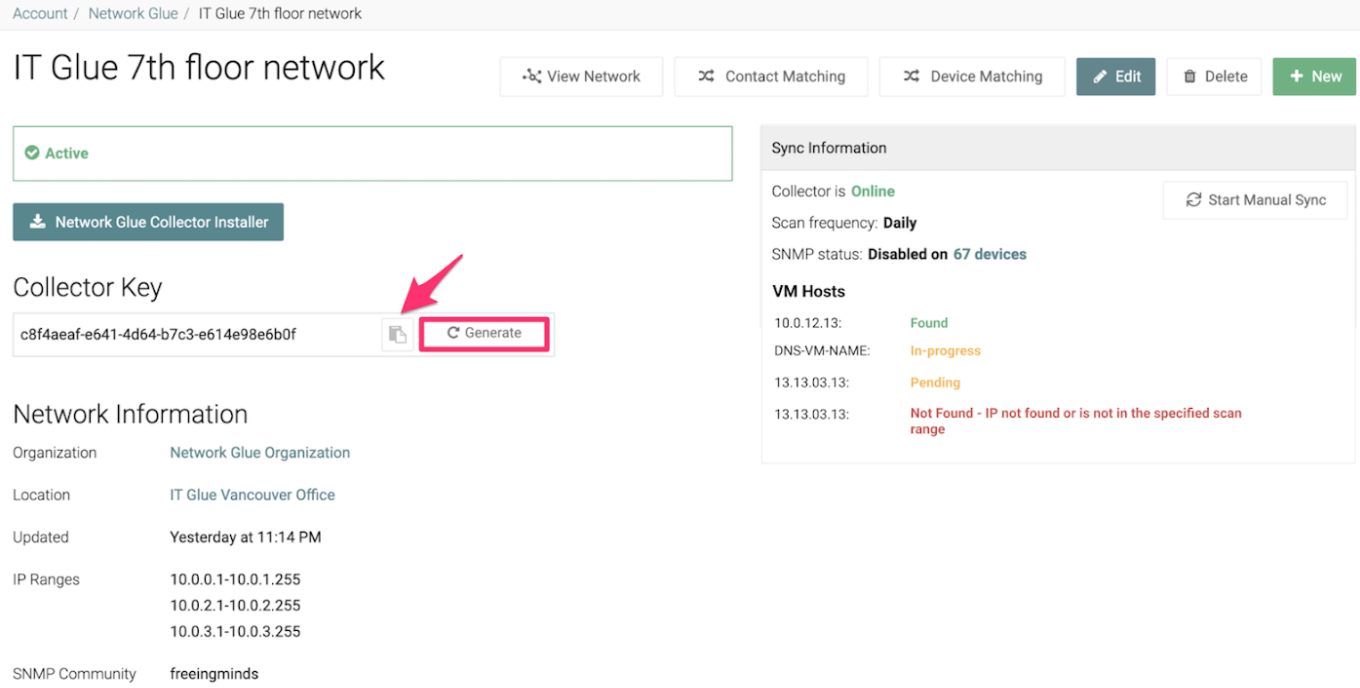Click the Online collector status
The image size is (1360, 688).
pyautogui.click(x=873, y=191)
